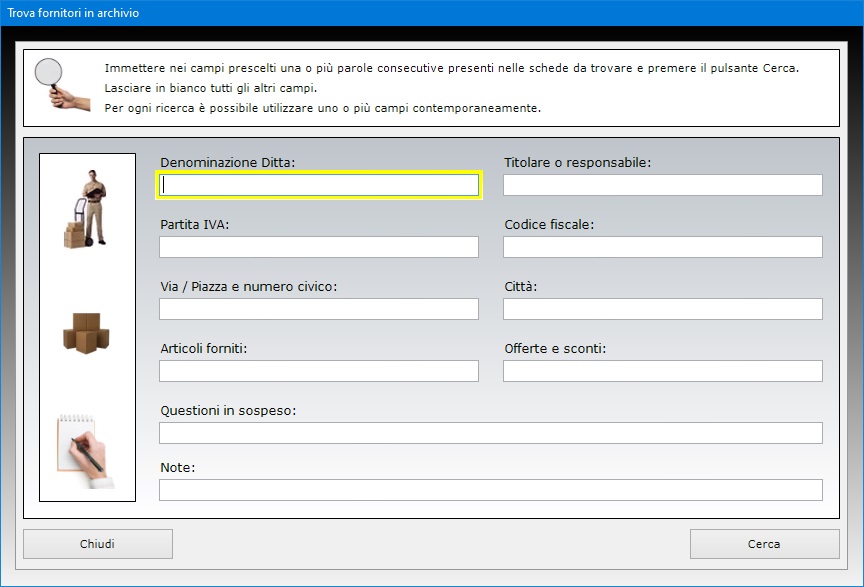Click the hand writing on notepad icon

(85, 451)
